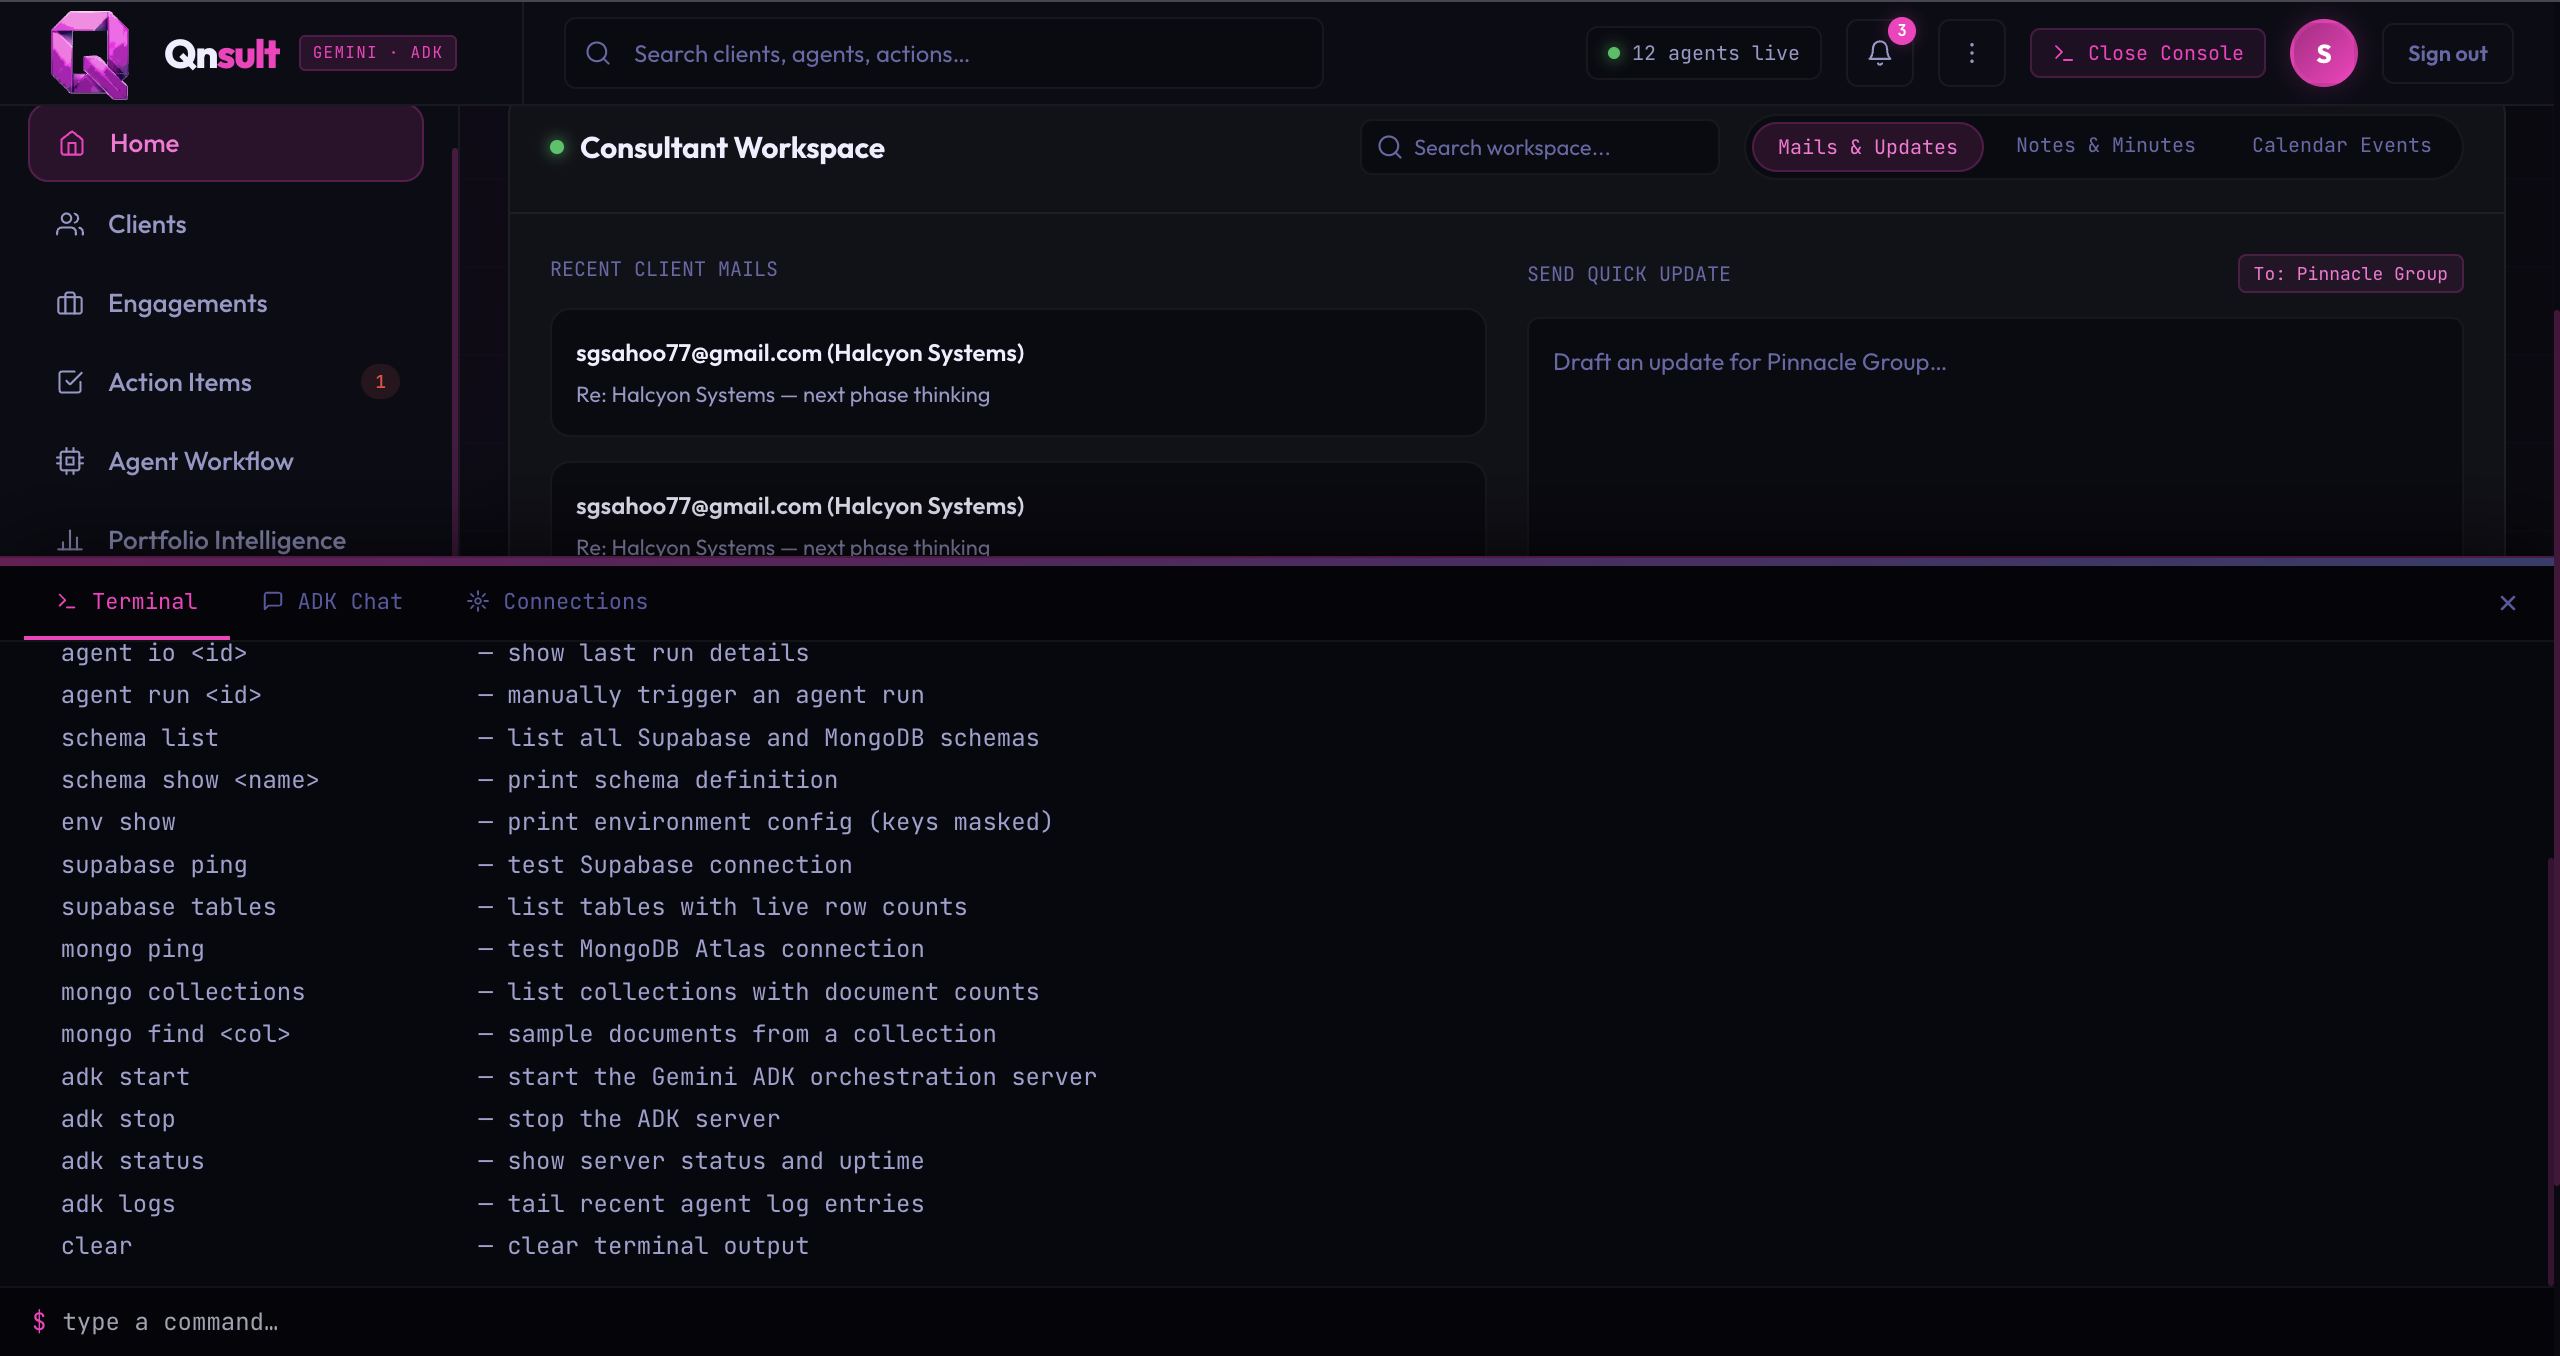This screenshot has height=1356, width=2560.
Task: Click the 'agent run <id>' command line
Action: coord(161,695)
